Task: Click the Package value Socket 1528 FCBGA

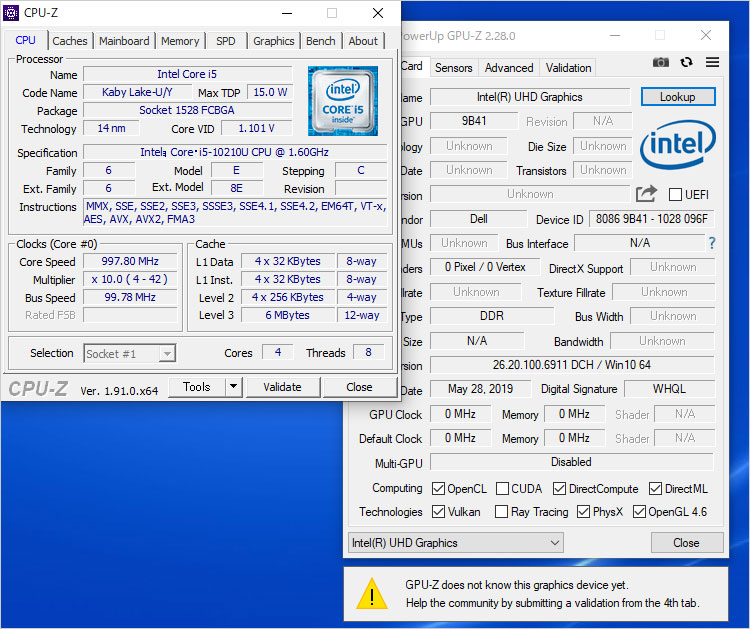Action: [187, 110]
